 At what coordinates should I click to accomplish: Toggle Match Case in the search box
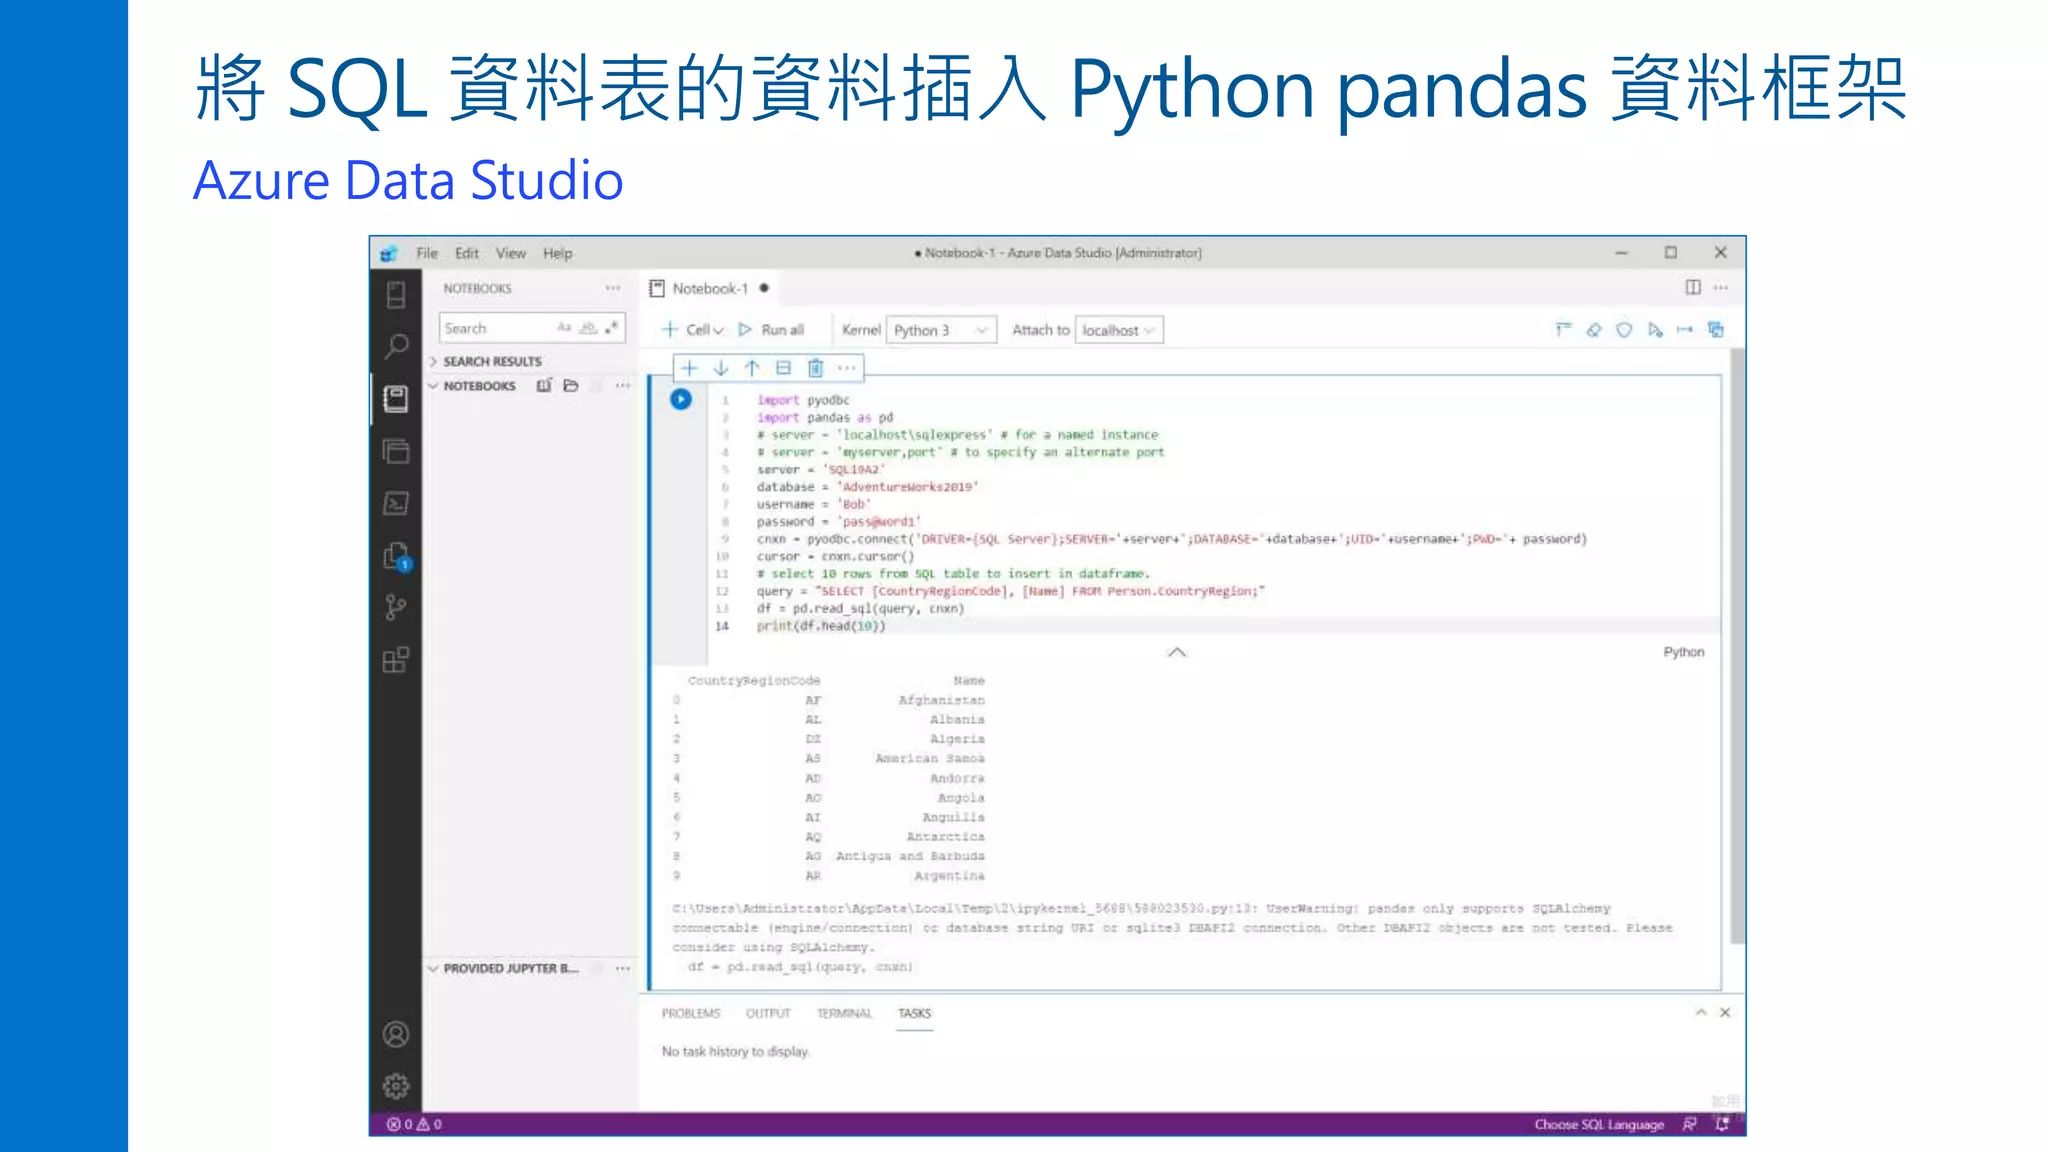pos(564,328)
